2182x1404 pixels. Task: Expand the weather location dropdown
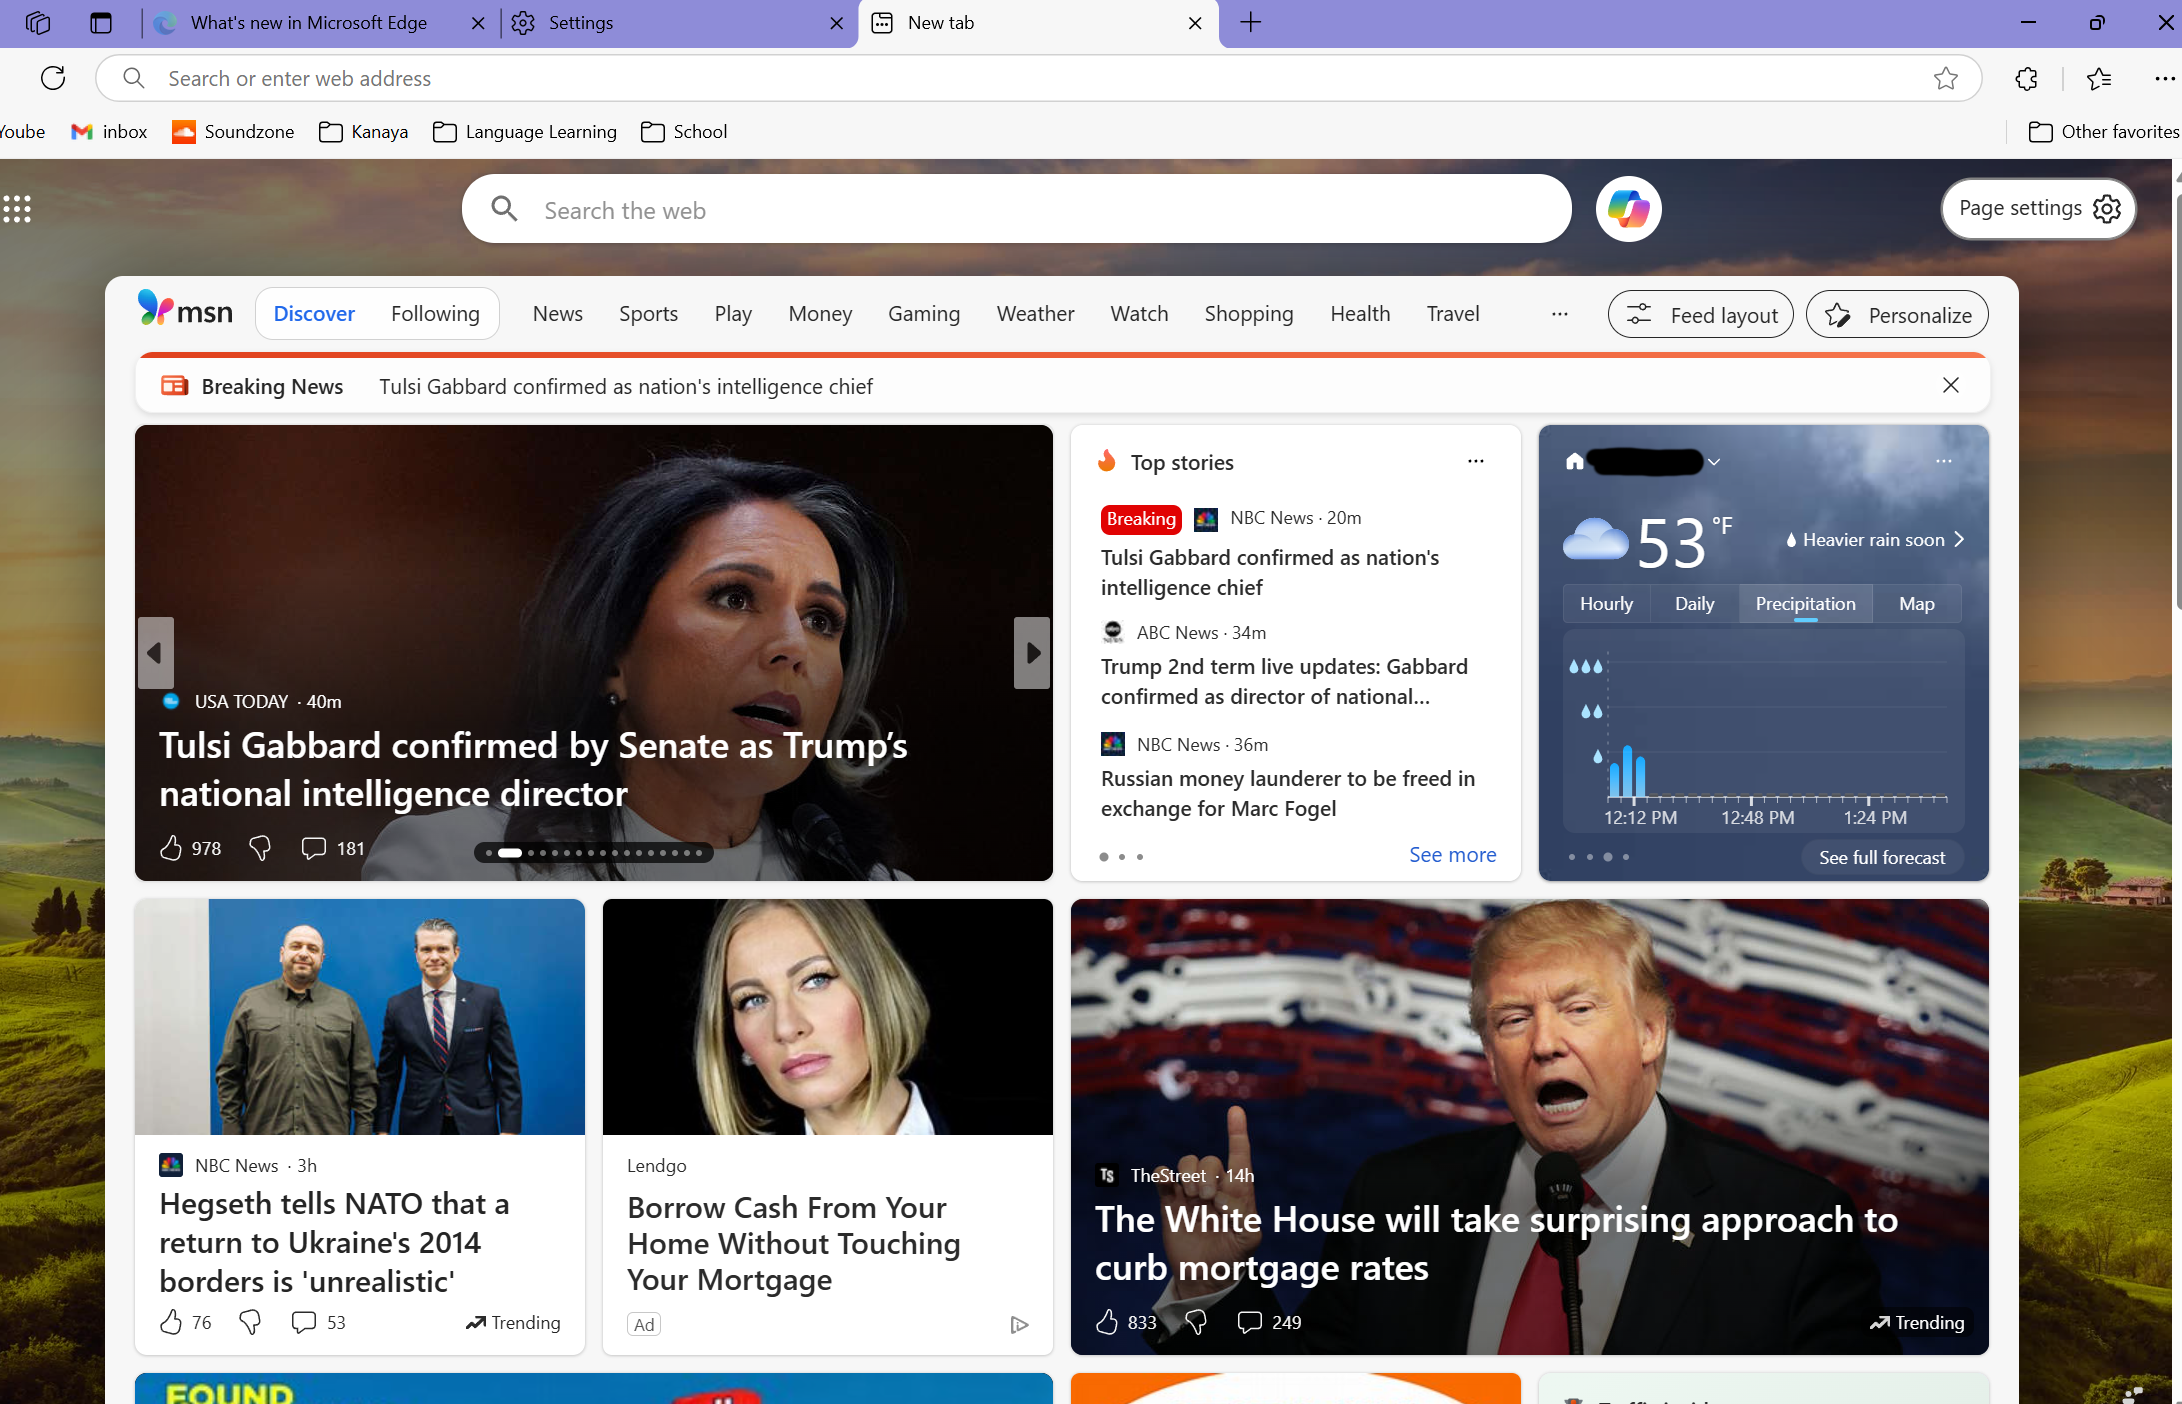(1713, 461)
